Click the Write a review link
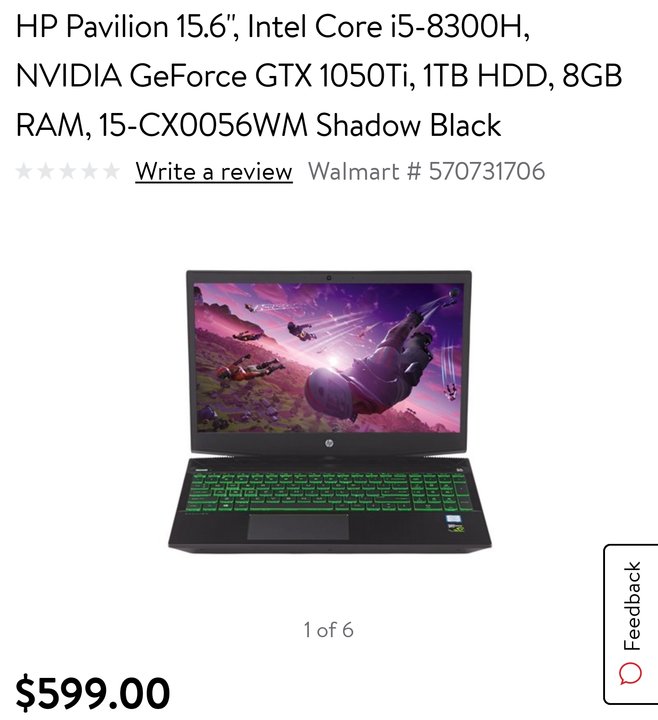Viewport: 658px width, 720px height. pos(214,172)
